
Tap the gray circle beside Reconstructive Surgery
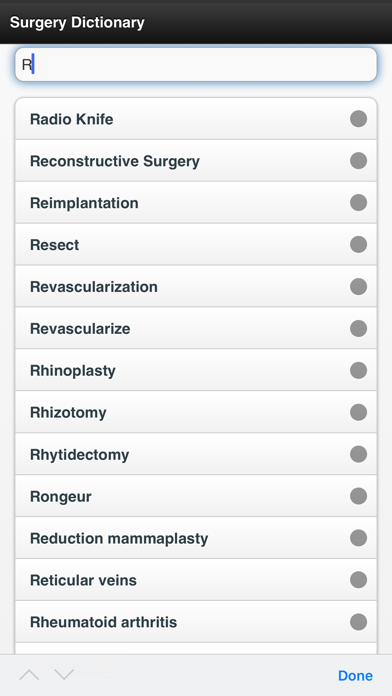point(358,161)
